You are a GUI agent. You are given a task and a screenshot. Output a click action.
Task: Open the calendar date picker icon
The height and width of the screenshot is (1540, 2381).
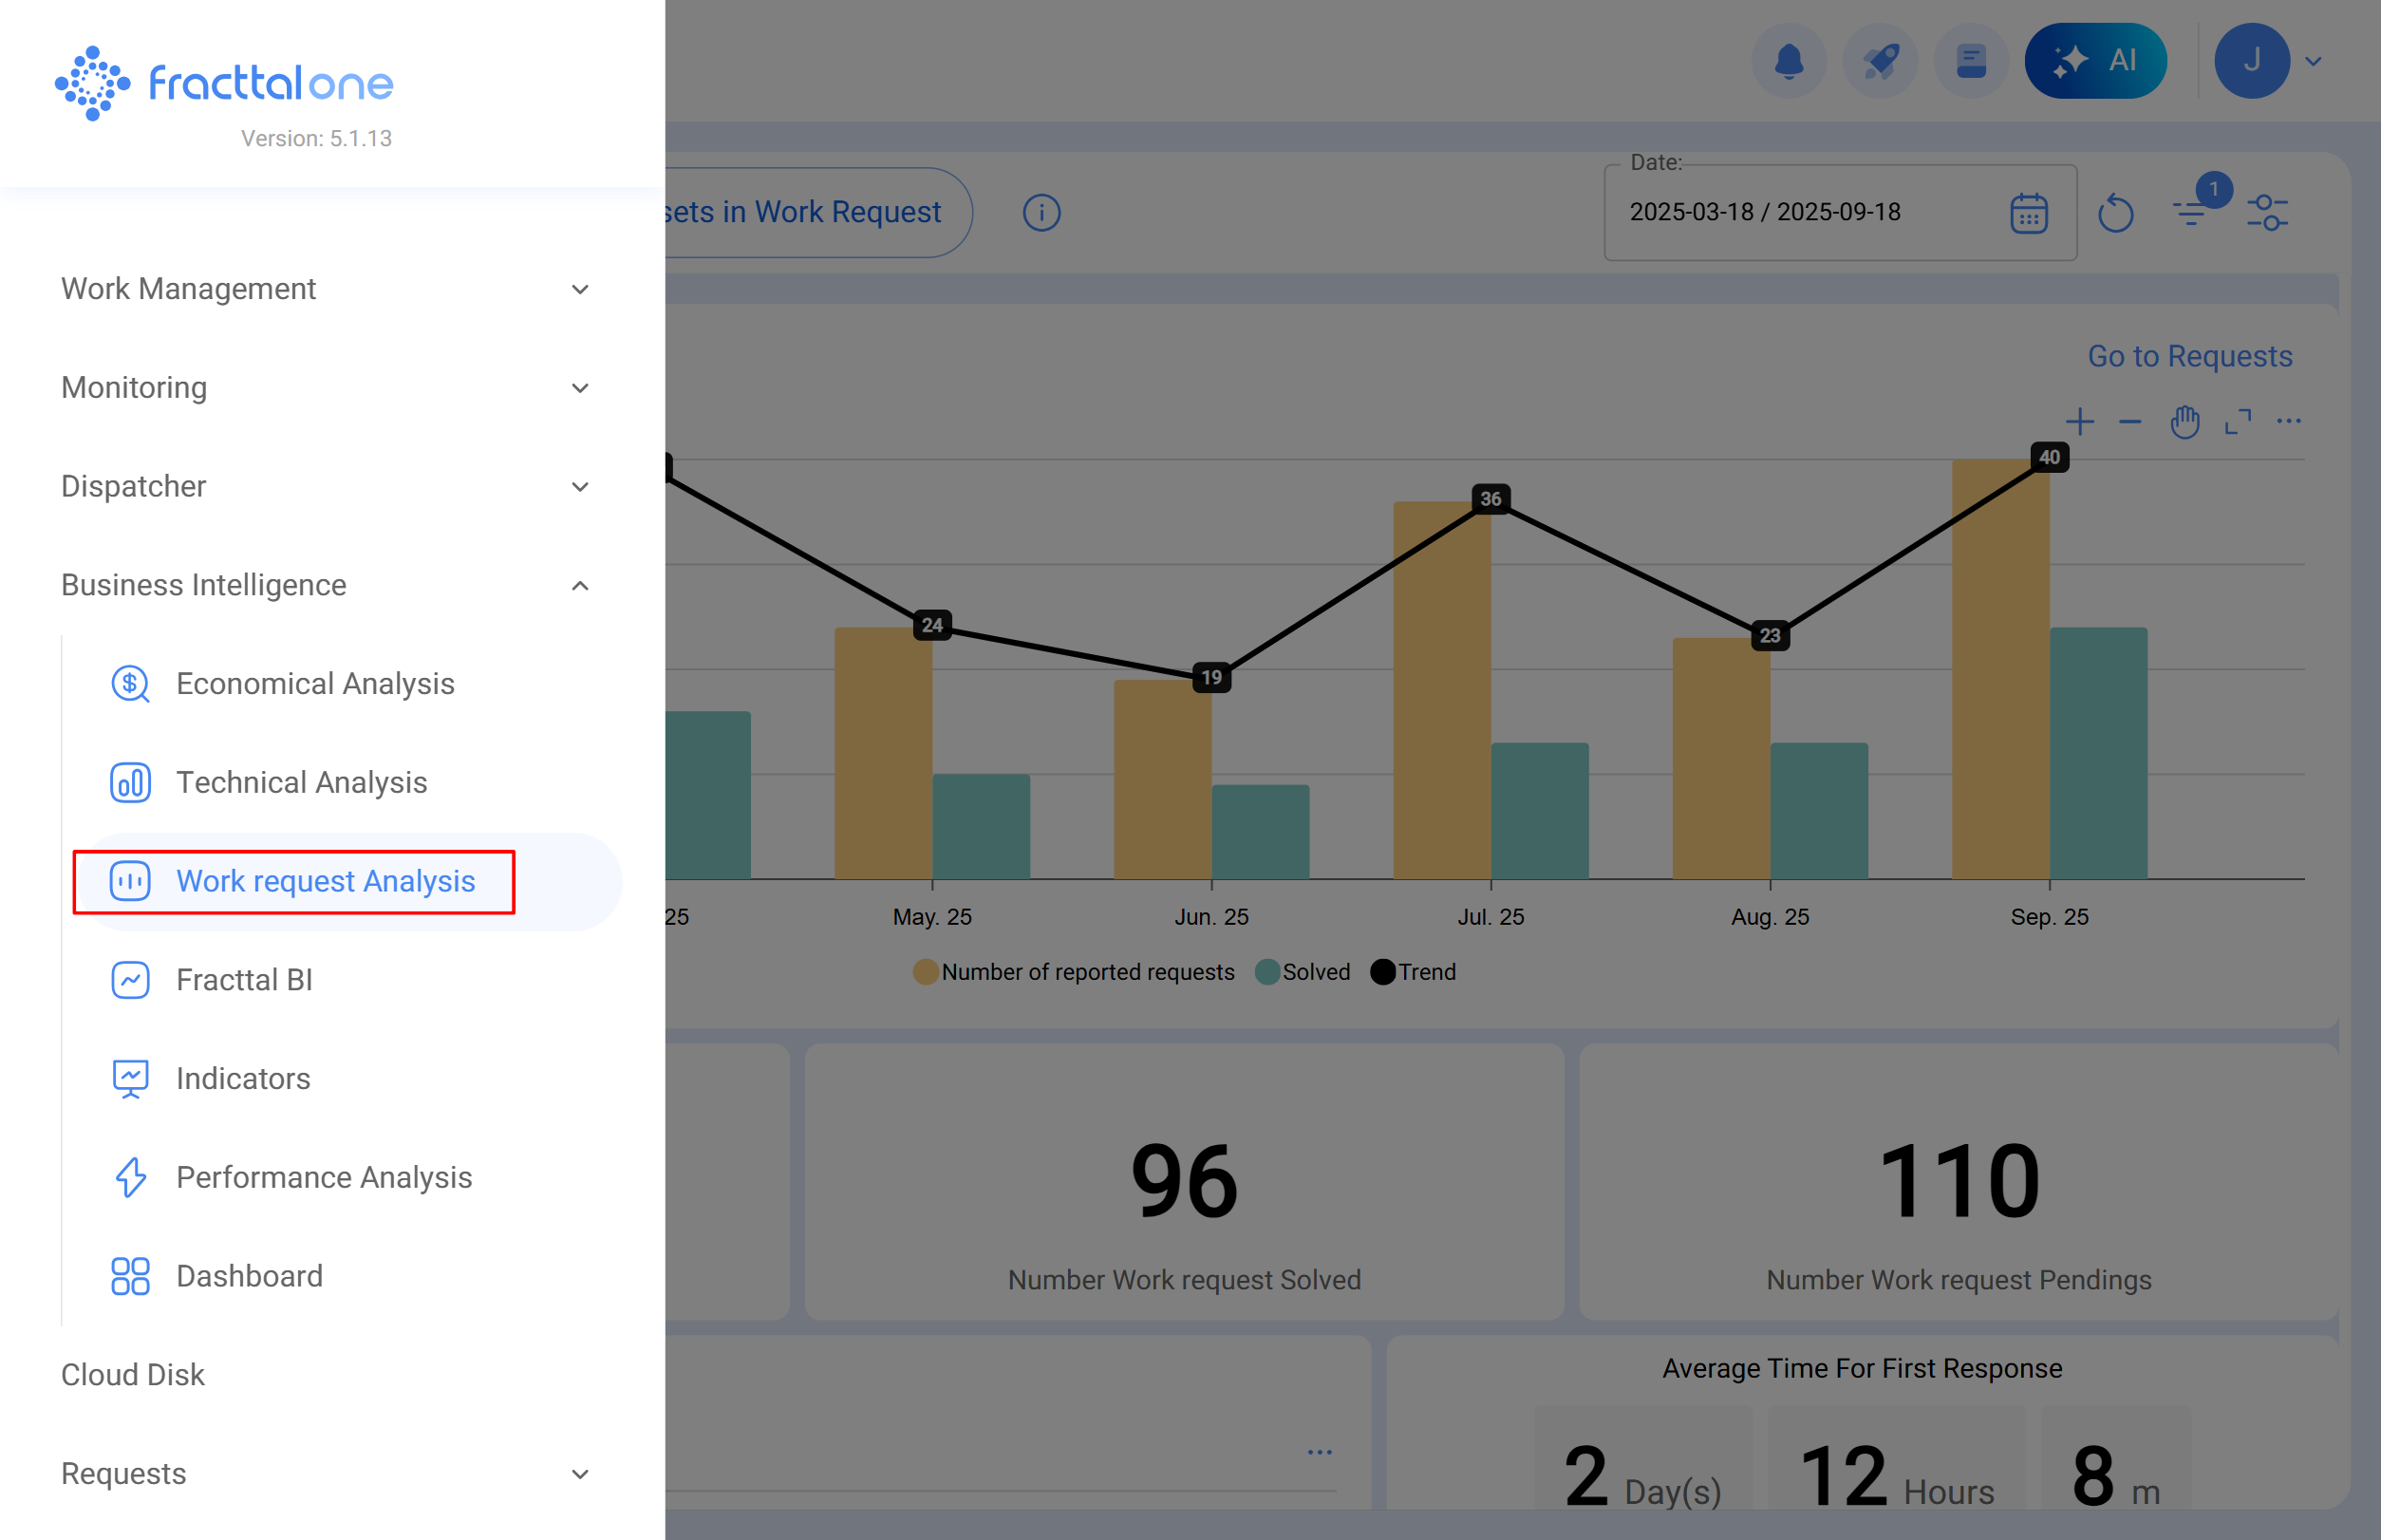2028,213
